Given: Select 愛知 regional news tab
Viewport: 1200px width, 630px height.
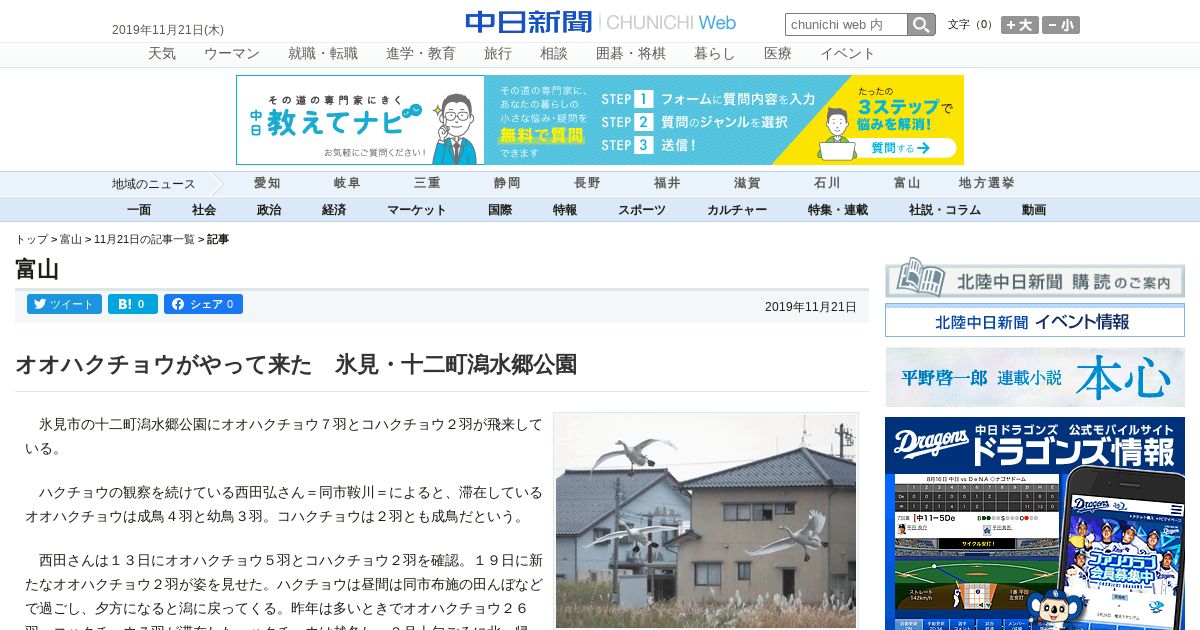Looking at the screenshot, I should pos(267,183).
